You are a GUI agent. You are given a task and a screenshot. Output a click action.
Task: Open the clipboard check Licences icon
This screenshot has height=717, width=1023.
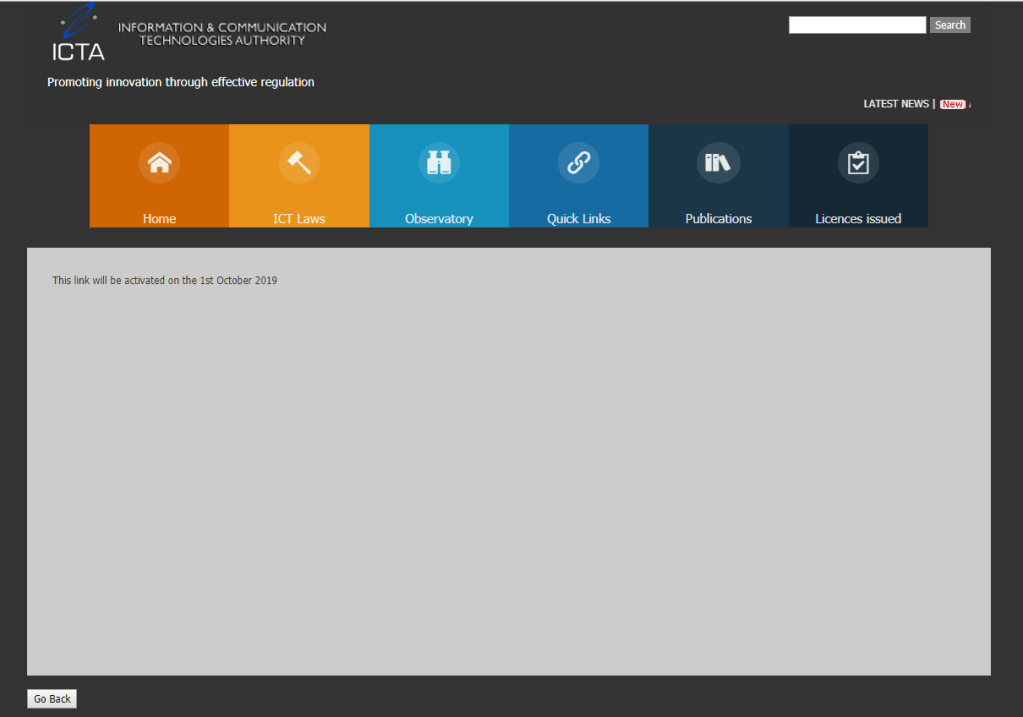[x=858, y=163]
